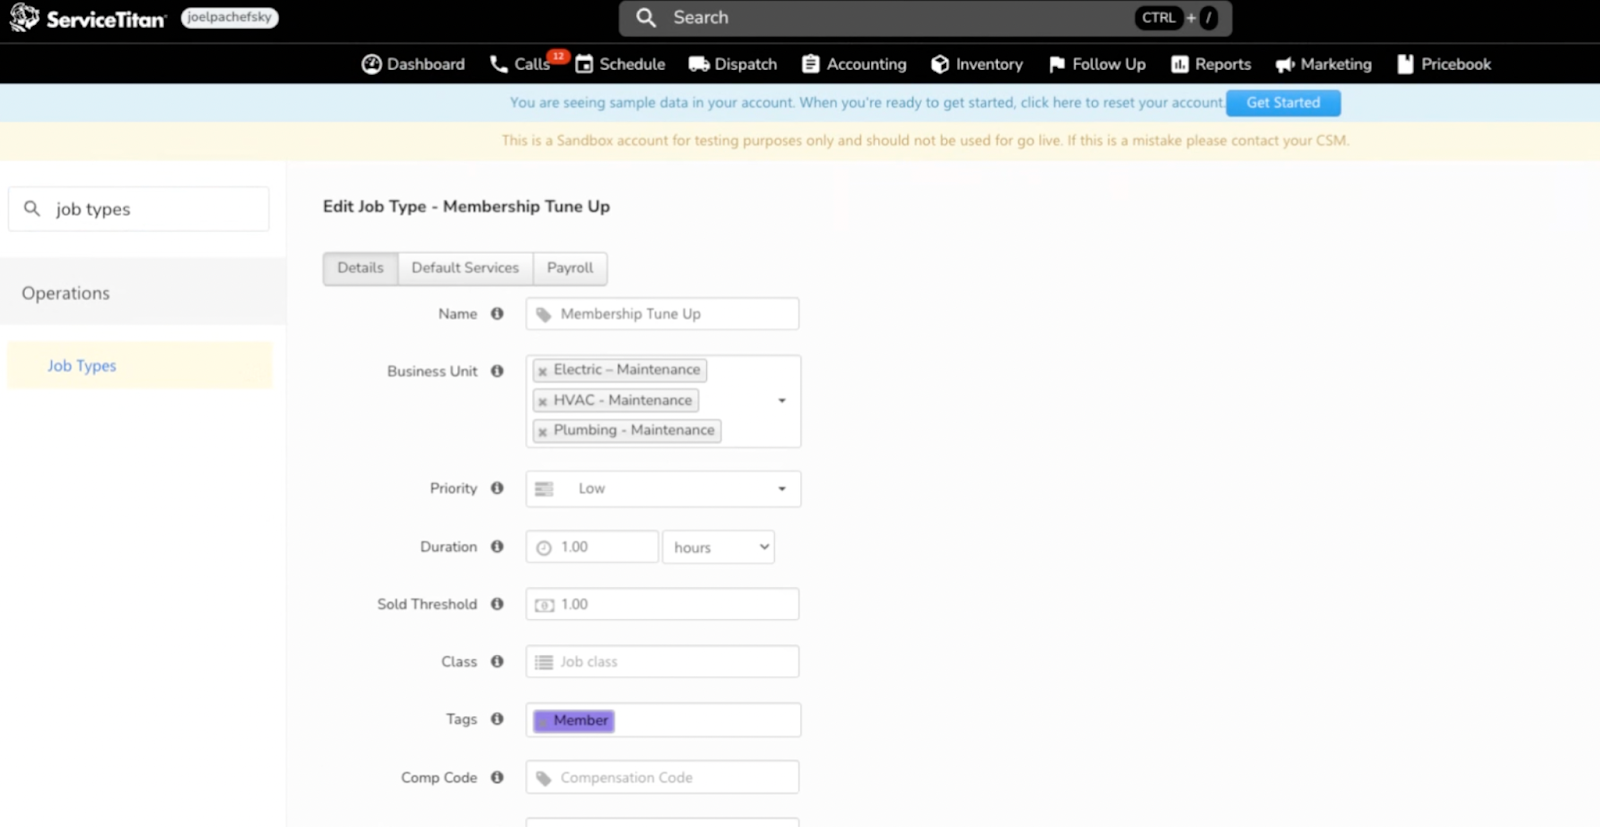Open the Reports section
Viewport: 1600px width, 827px height.
tap(1211, 64)
